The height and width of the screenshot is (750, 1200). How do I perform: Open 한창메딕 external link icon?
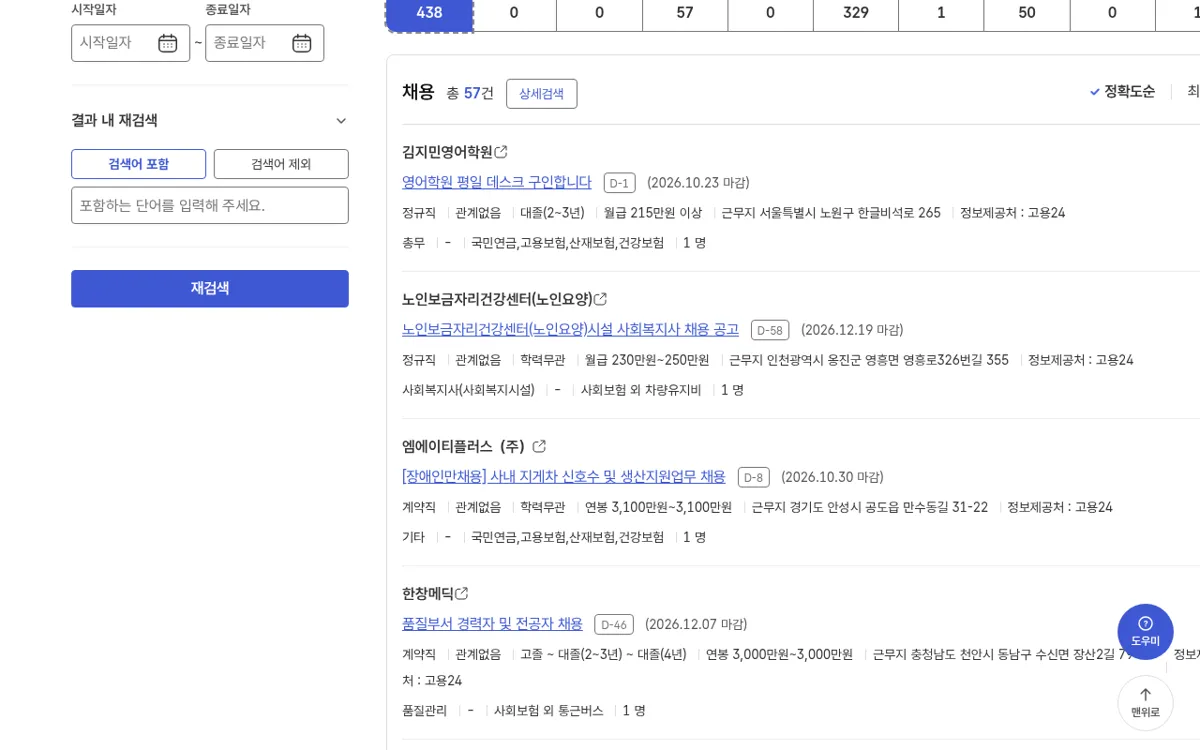[x=462, y=594]
